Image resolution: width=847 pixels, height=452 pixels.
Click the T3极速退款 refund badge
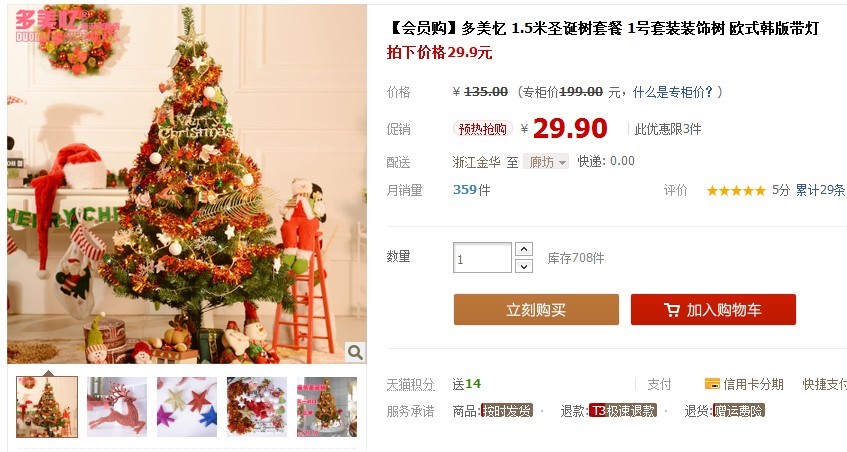(x=623, y=411)
